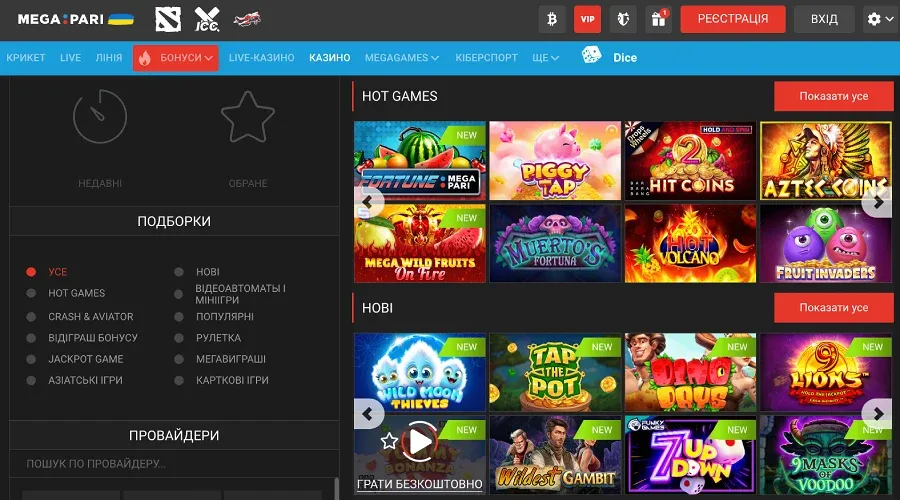Open the shield insurance icon

click(x=623, y=19)
